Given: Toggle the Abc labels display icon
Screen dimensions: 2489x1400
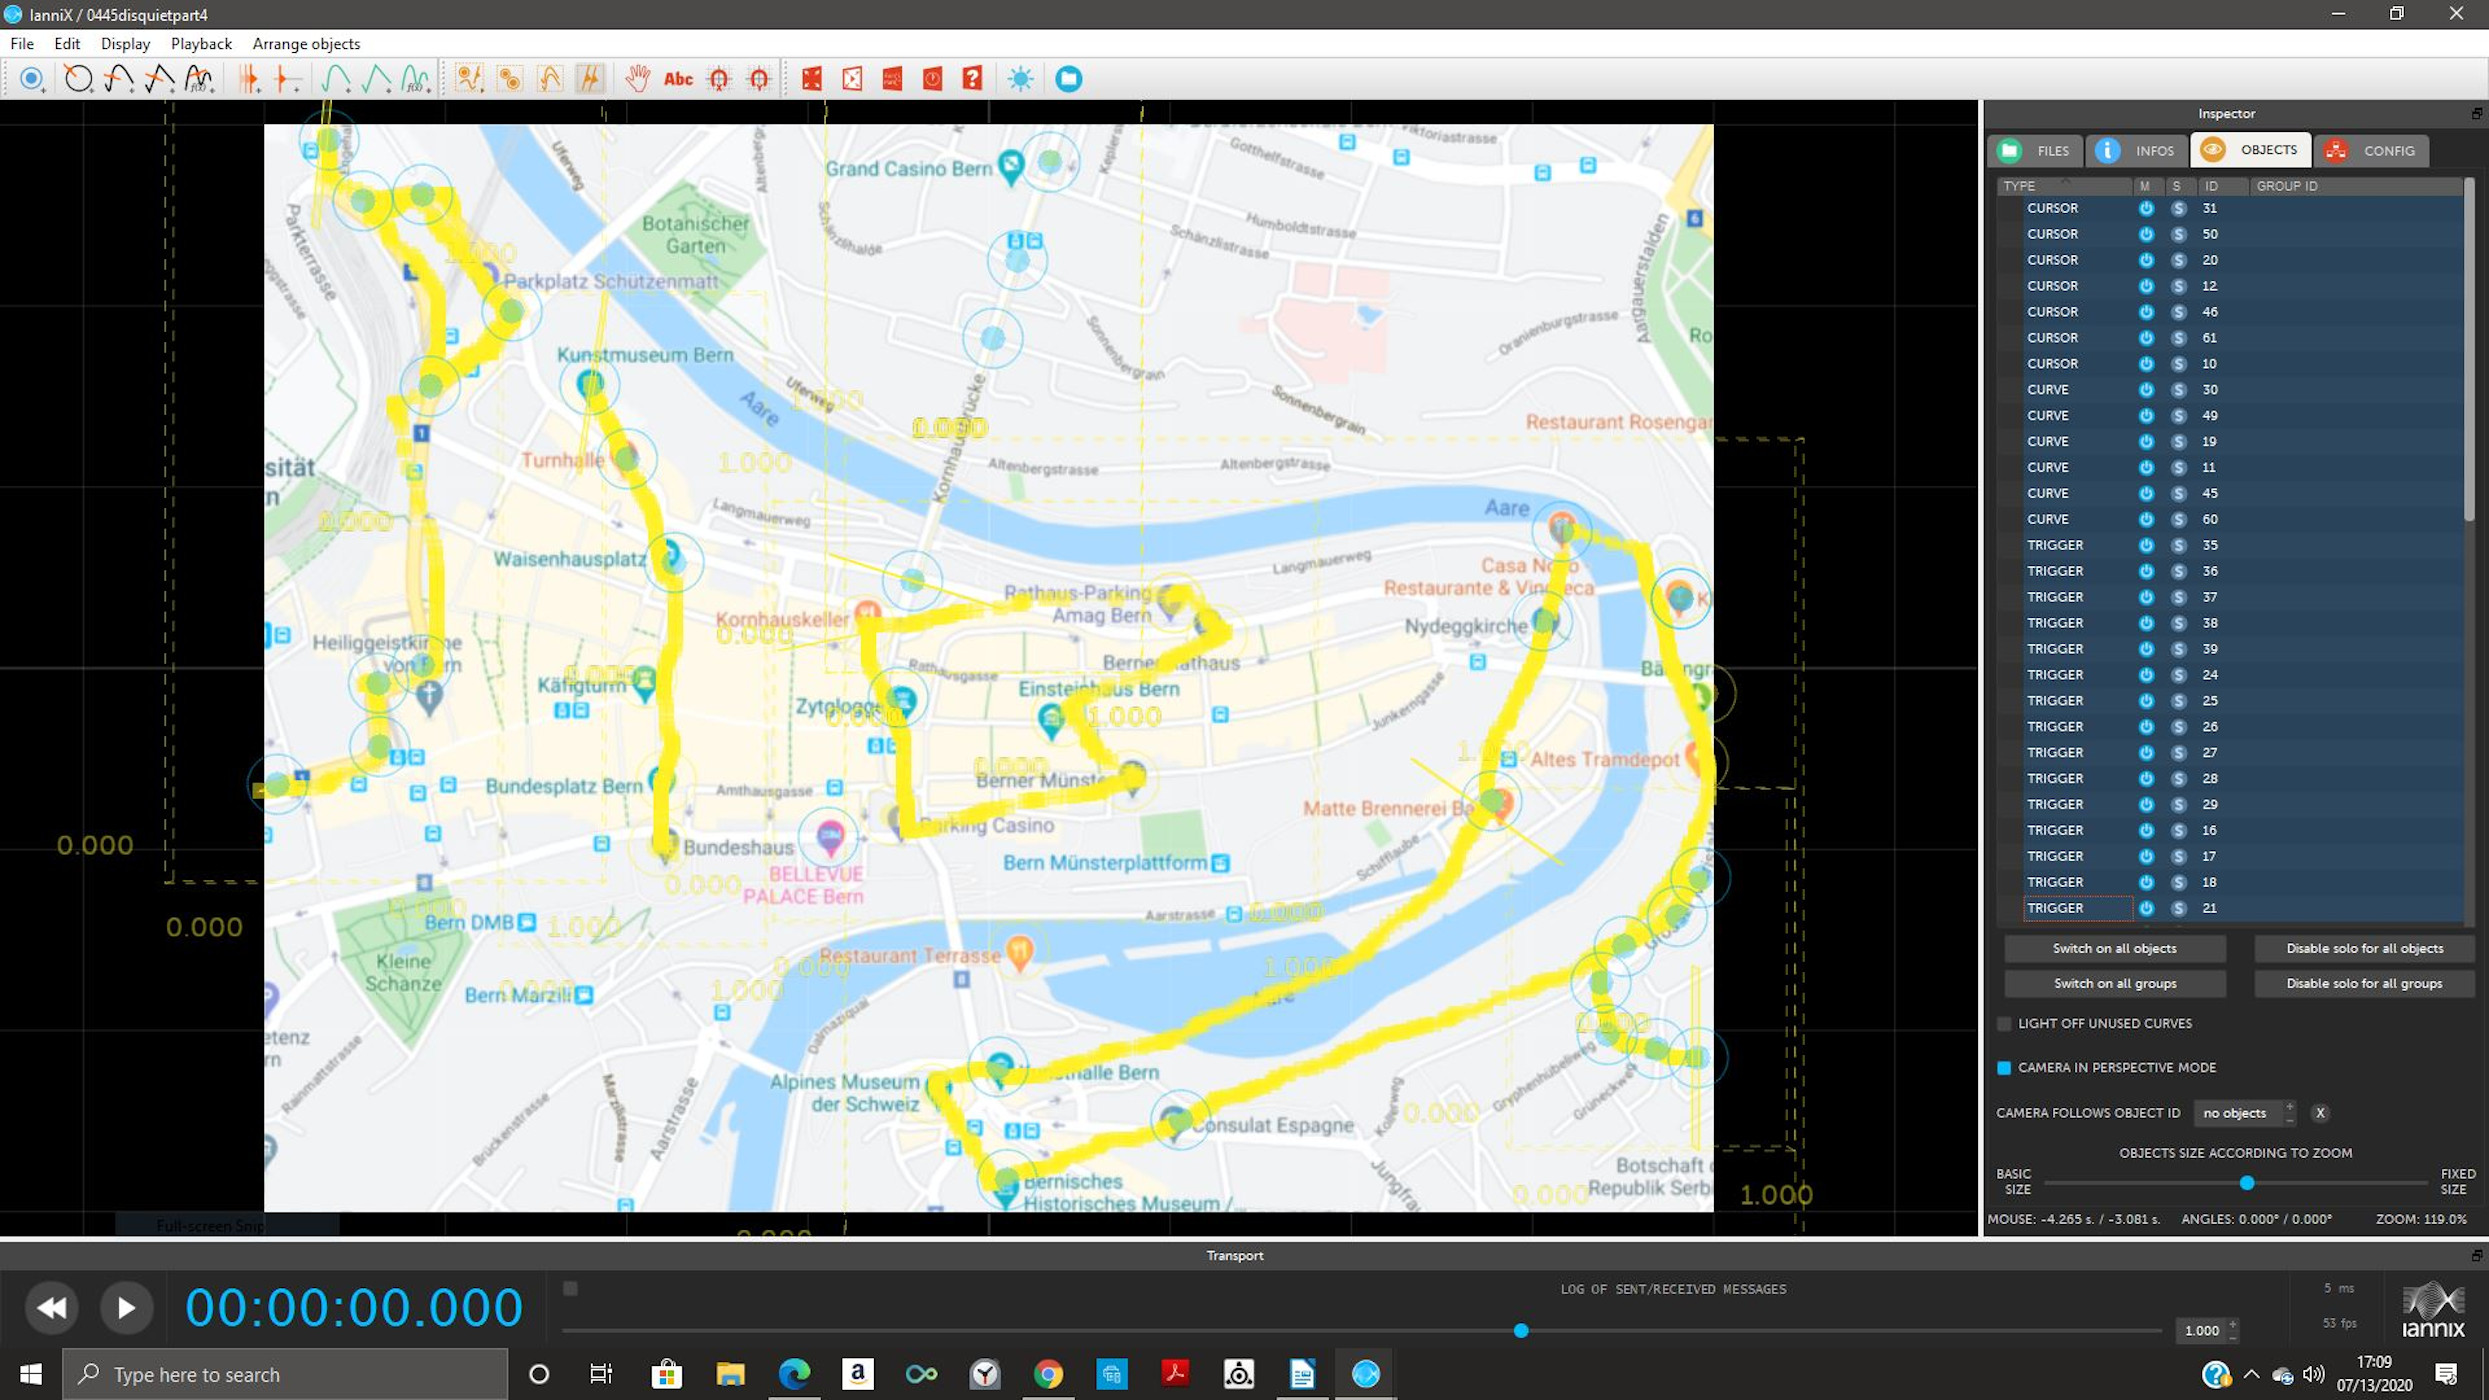Looking at the screenshot, I should (678, 78).
